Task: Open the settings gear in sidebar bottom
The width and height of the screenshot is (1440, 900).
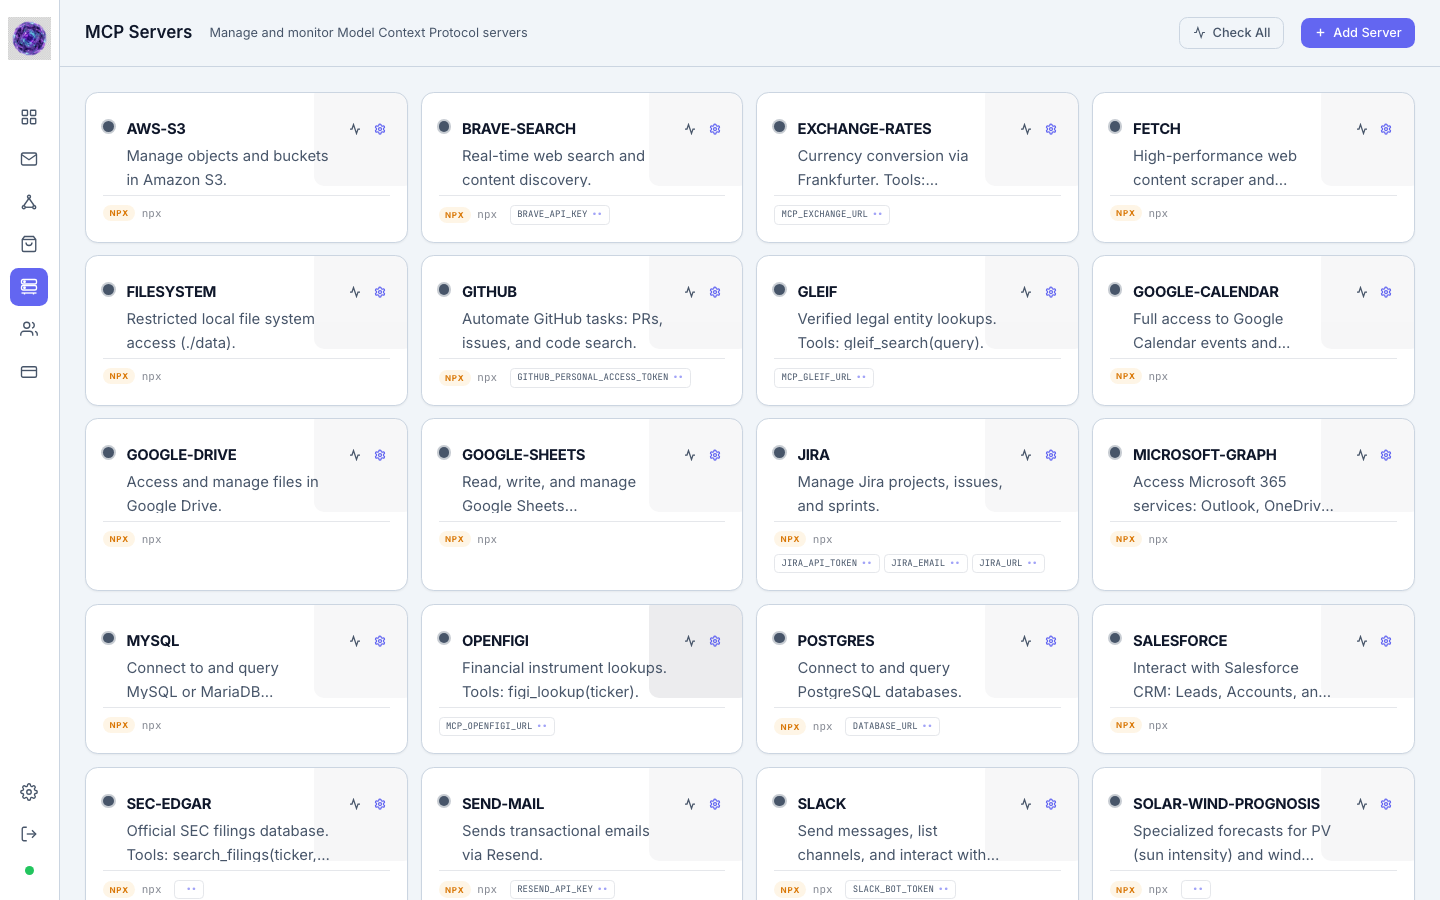Action: 29,792
